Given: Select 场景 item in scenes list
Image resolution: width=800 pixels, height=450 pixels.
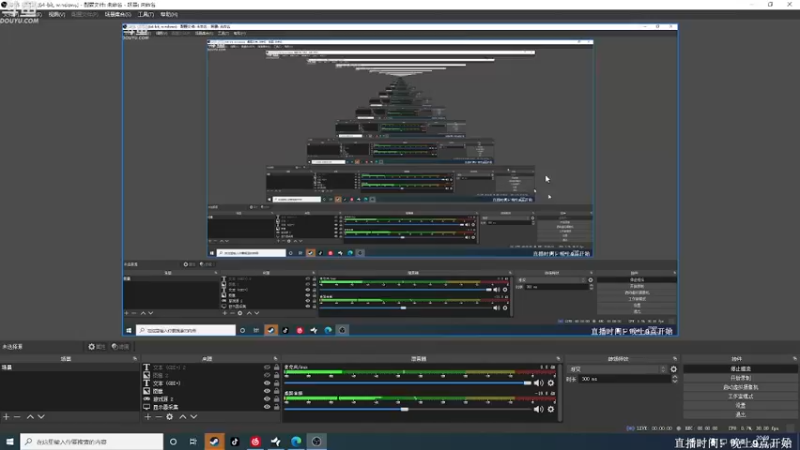Looking at the screenshot, I should (x=69, y=367).
